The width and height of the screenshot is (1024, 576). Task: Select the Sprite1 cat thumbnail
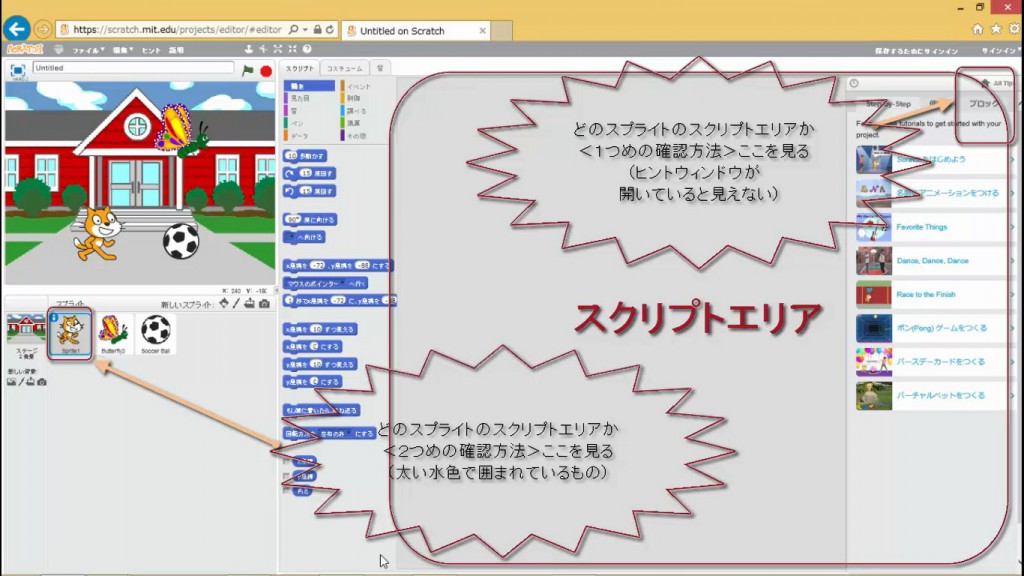point(70,334)
